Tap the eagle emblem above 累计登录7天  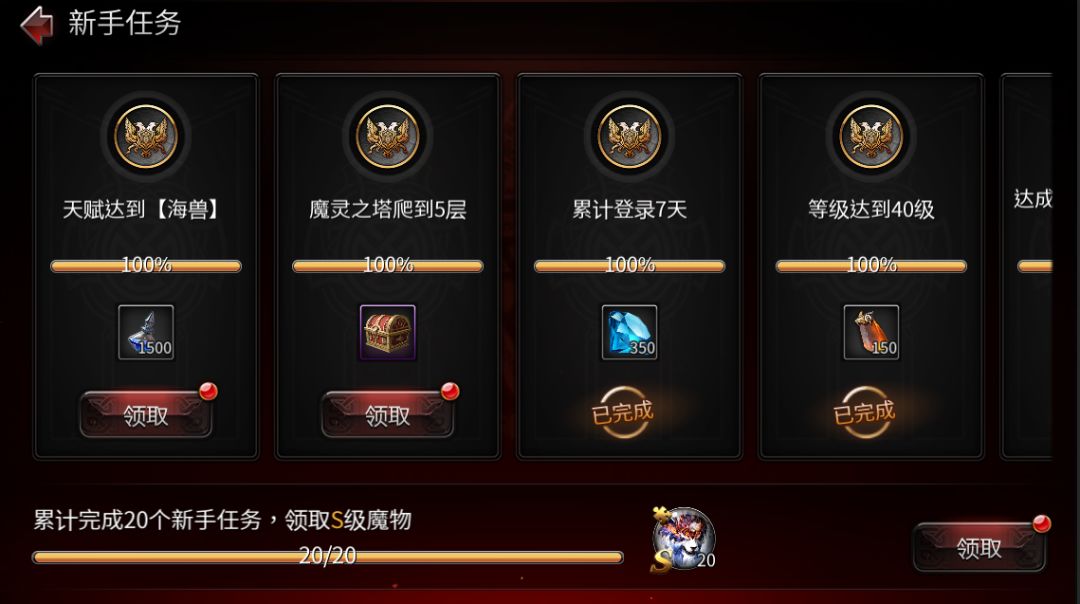(x=630, y=136)
